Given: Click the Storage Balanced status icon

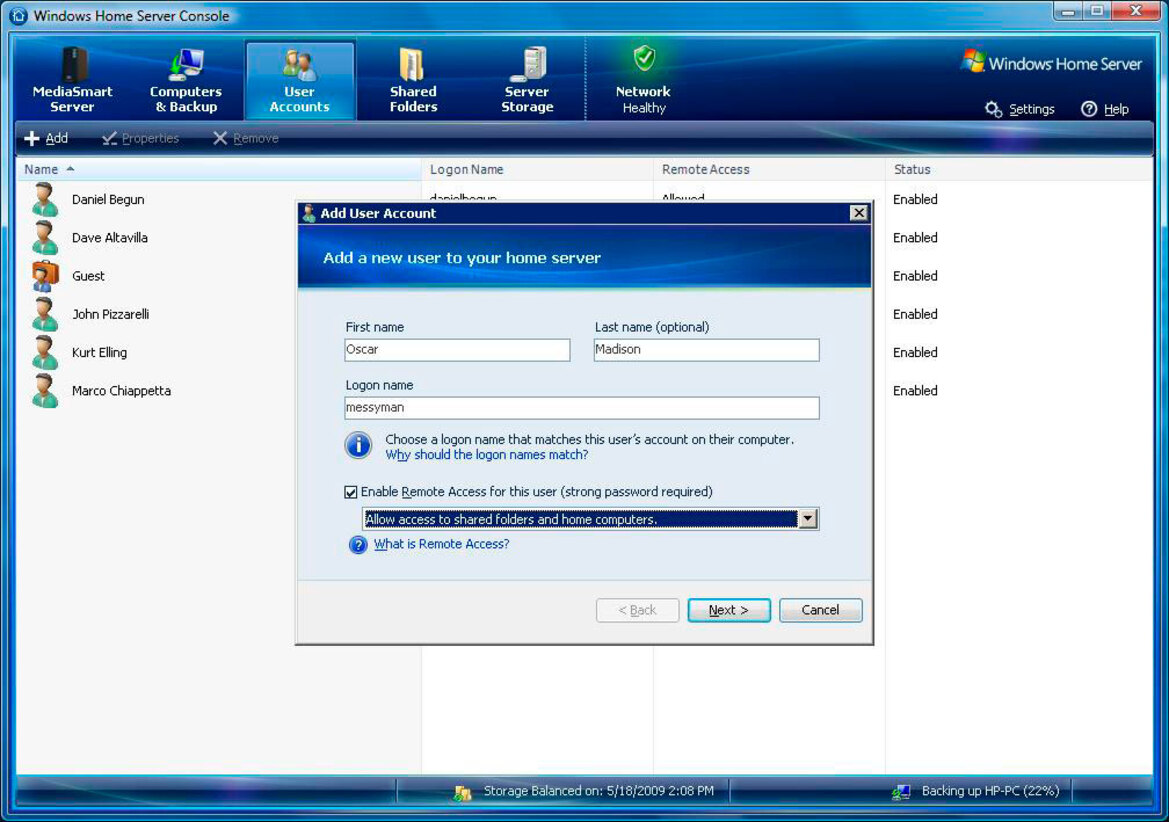Looking at the screenshot, I should [462, 793].
